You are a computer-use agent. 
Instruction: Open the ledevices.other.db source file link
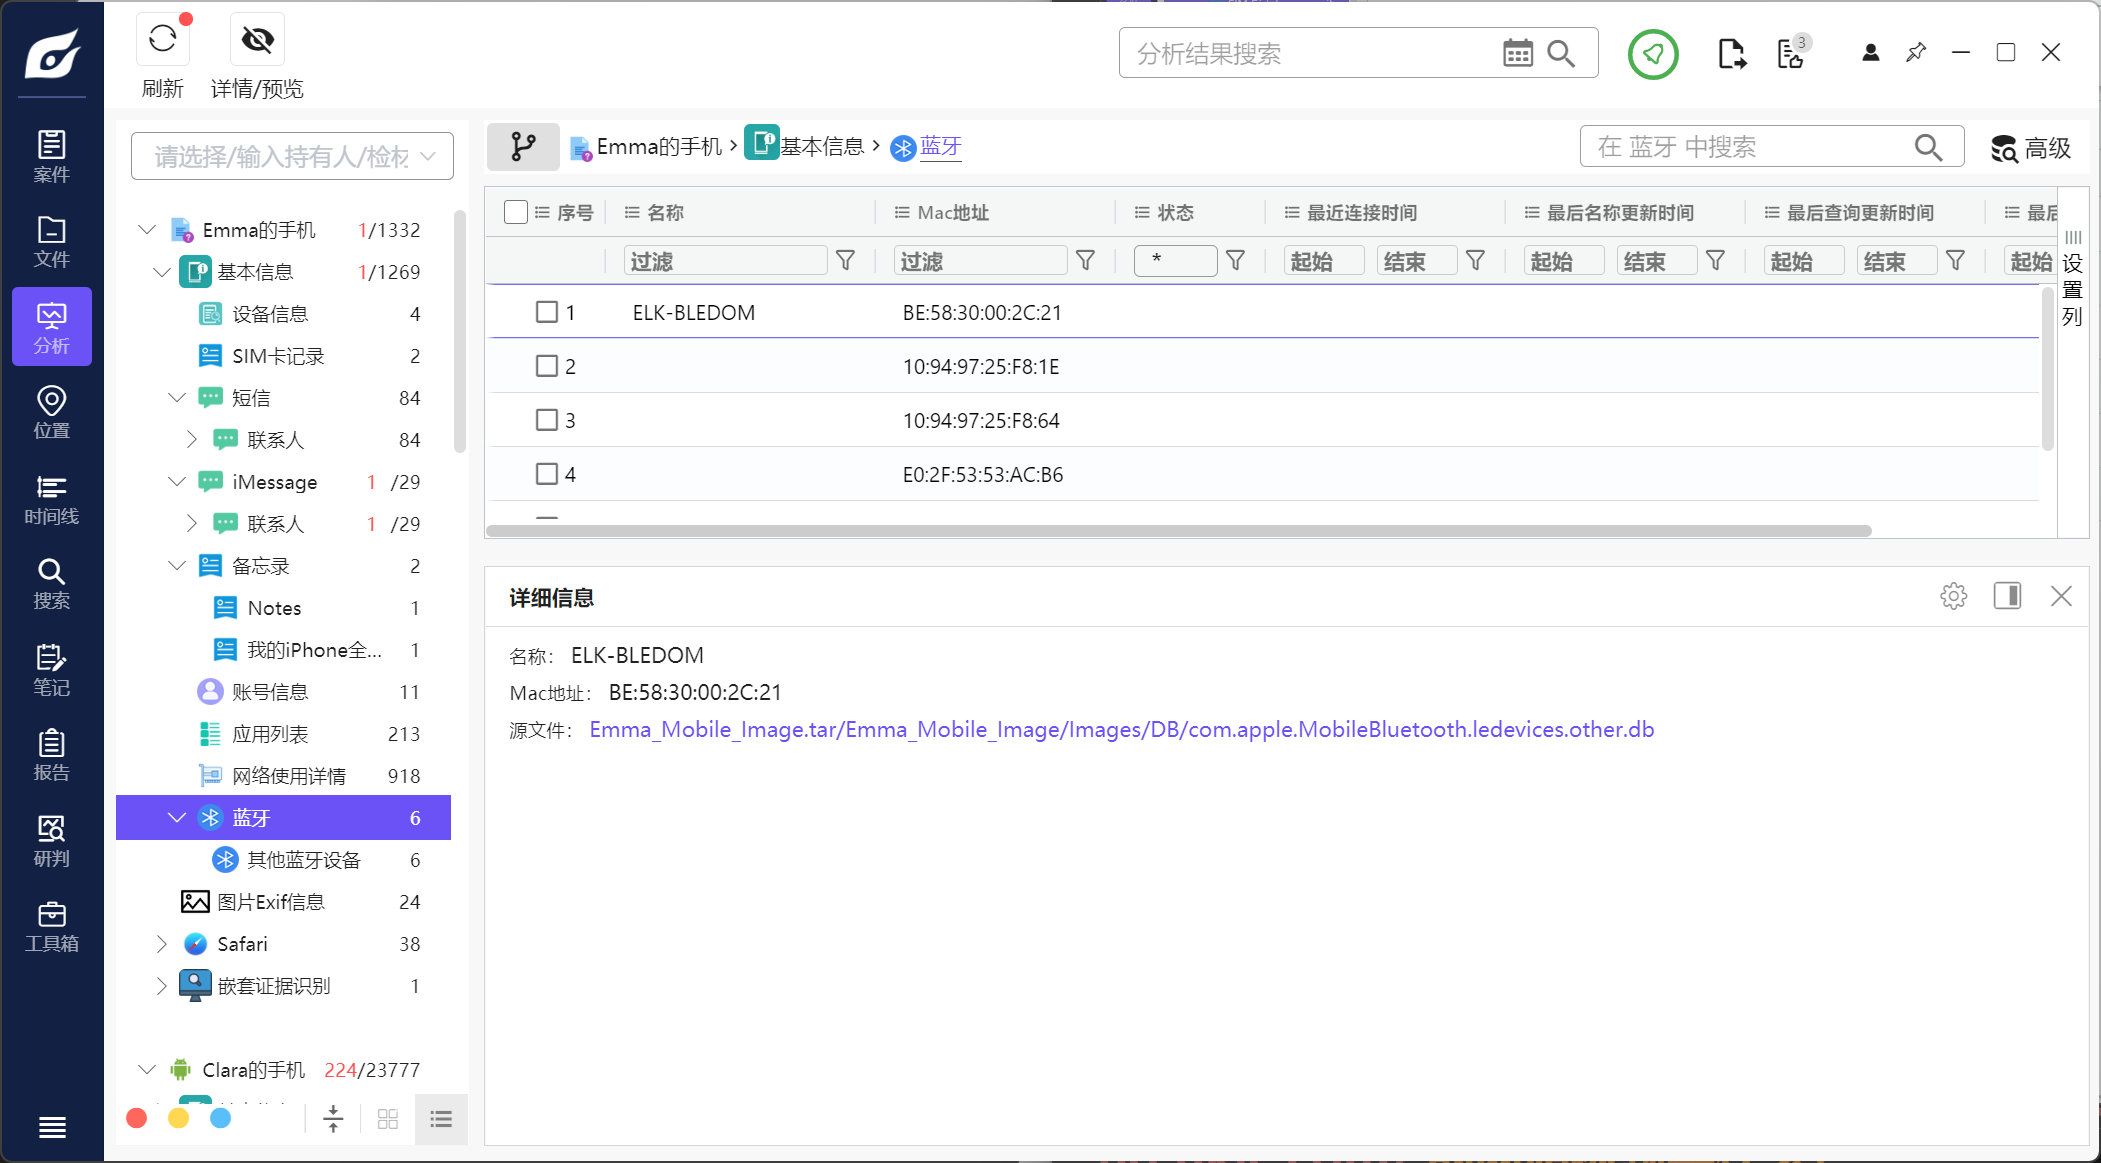1121,730
